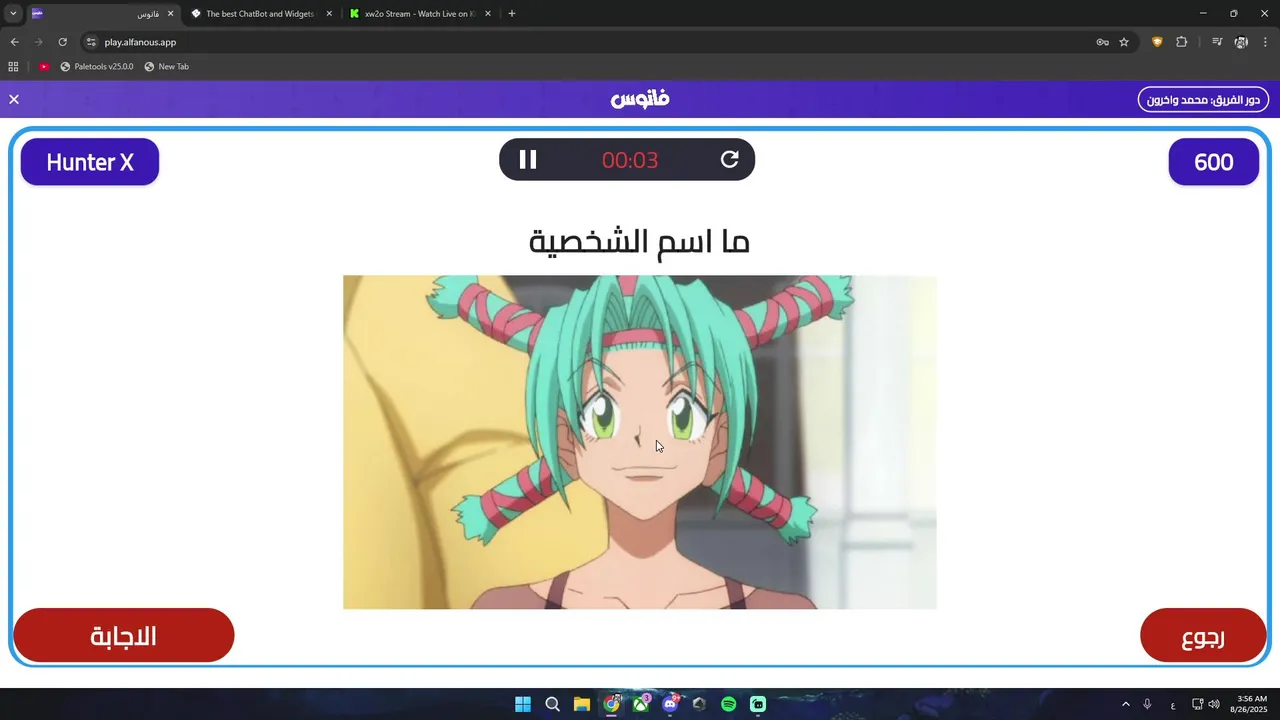Open the Chrome profile avatar
This screenshot has height=720, width=1280.
tap(1241, 42)
